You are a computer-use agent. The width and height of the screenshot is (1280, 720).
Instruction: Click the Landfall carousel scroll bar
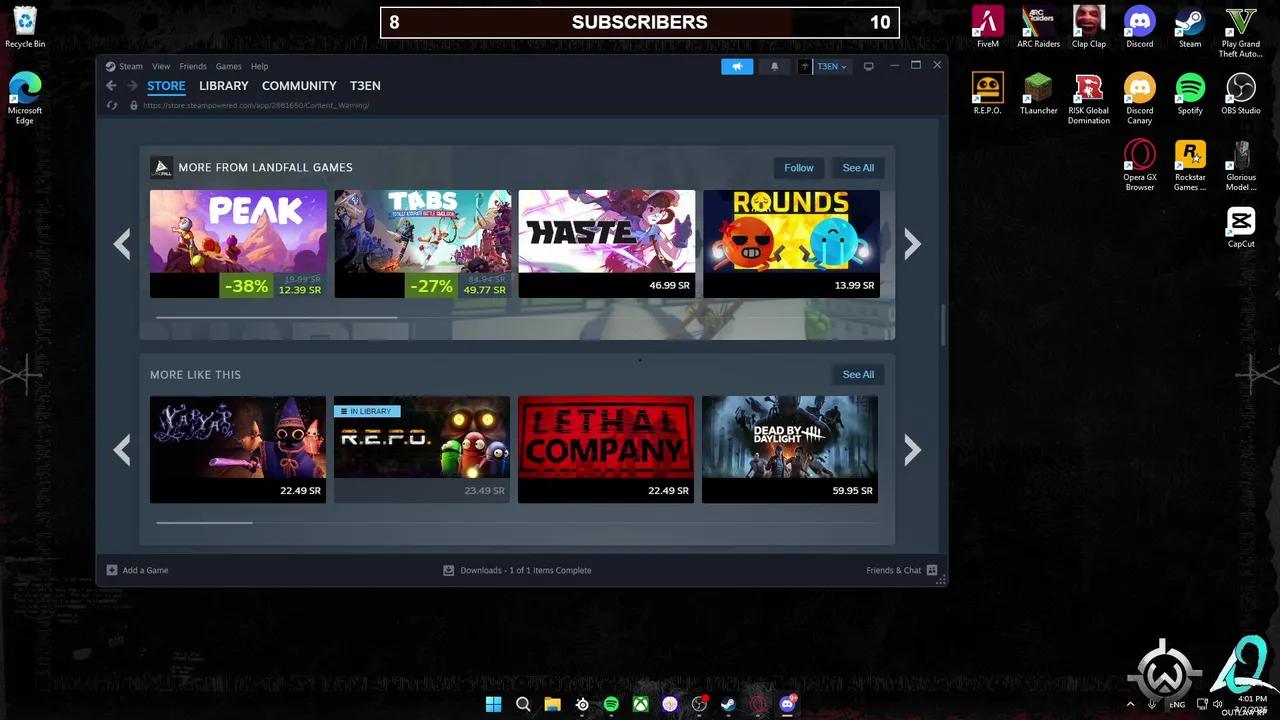click(x=277, y=317)
